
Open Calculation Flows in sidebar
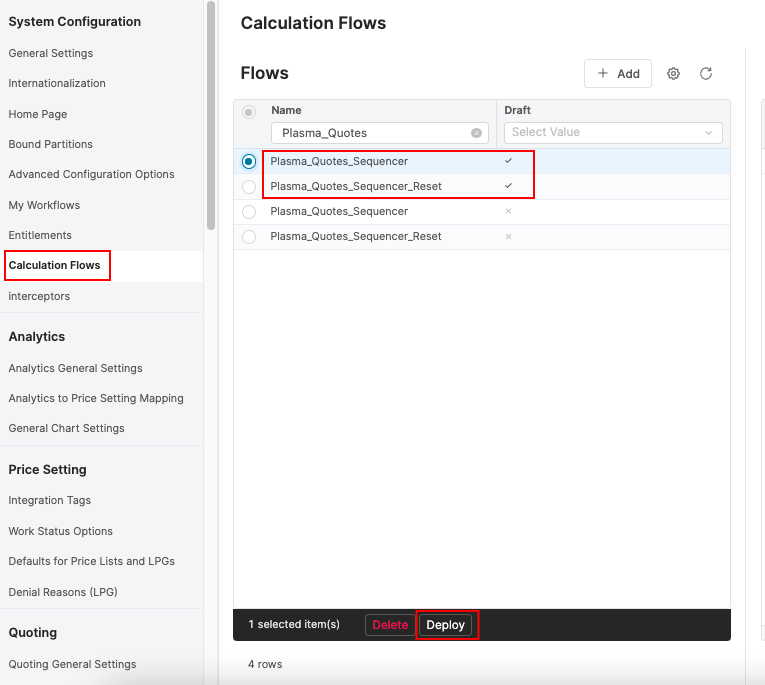coord(54,266)
